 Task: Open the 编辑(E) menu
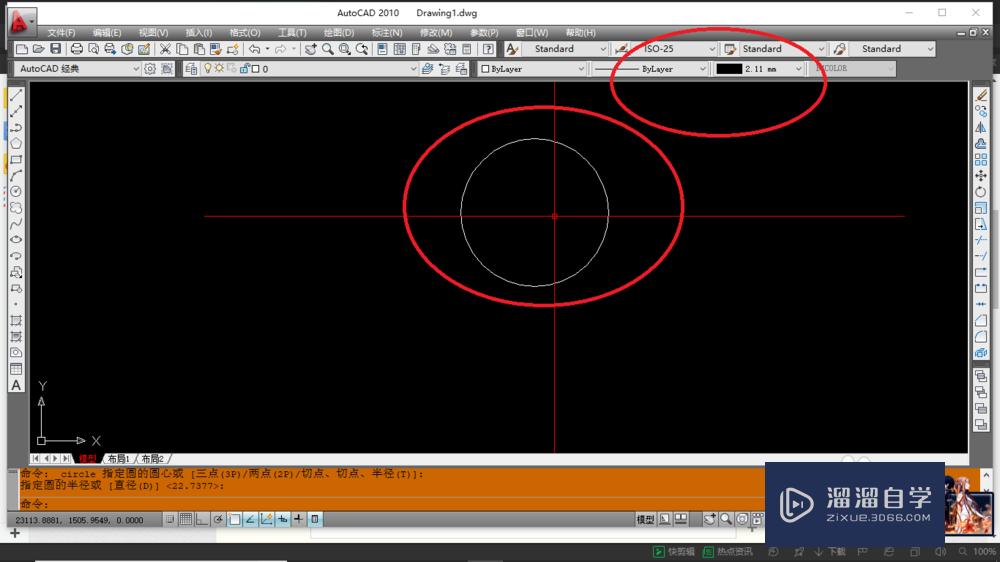pos(107,33)
